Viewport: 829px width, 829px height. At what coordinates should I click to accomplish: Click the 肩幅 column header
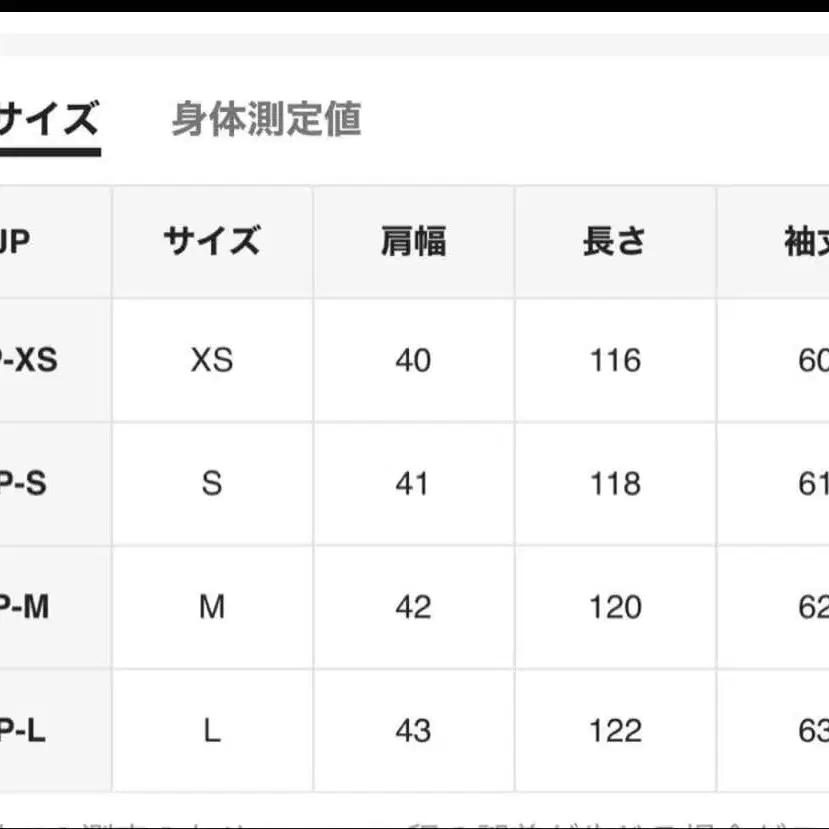(413, 241)
